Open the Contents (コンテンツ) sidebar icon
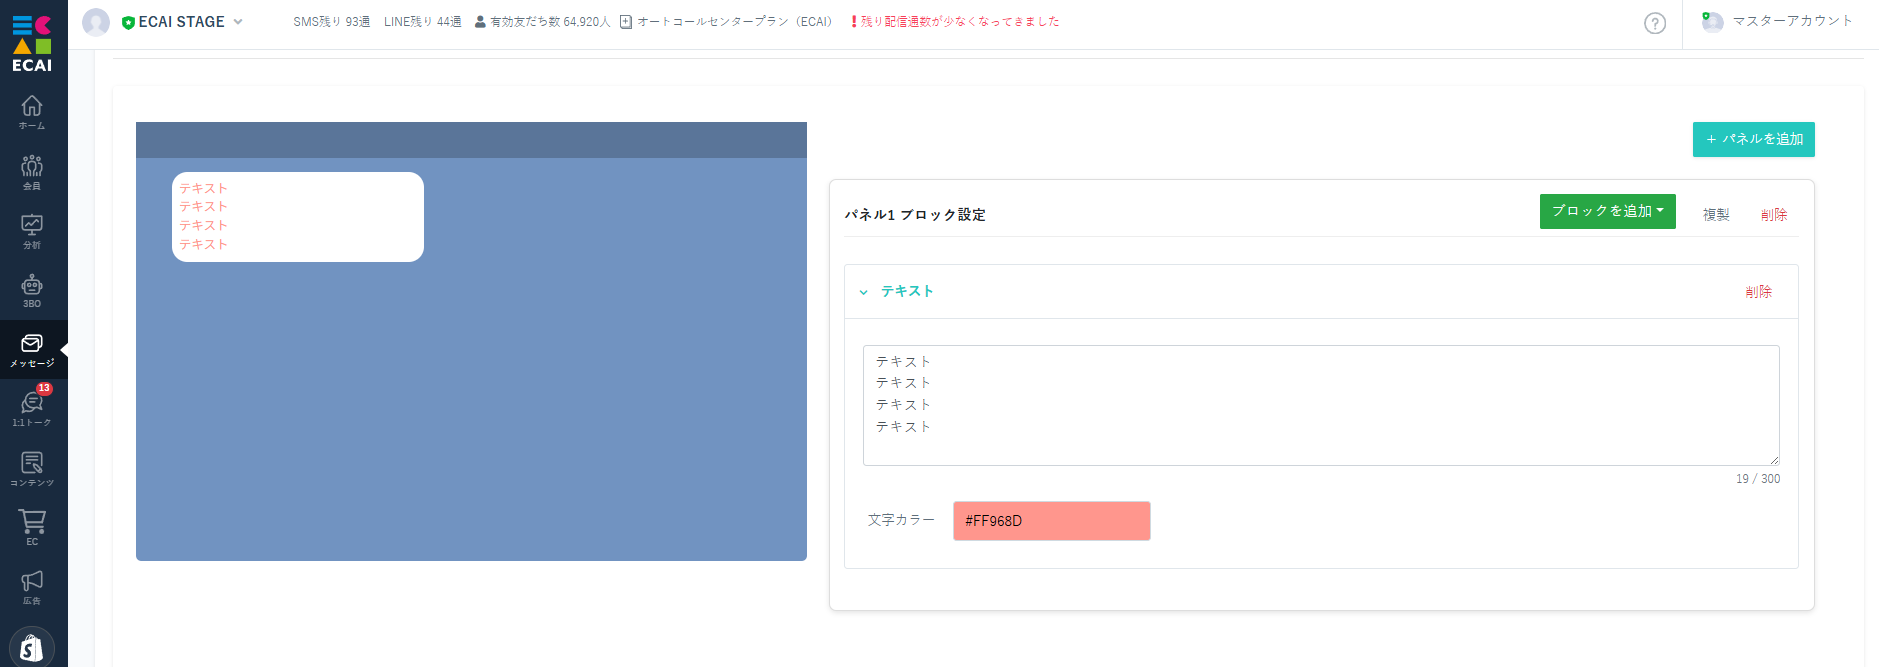The width and height of the screenshot is (1879, 667). tap(32, 468)
